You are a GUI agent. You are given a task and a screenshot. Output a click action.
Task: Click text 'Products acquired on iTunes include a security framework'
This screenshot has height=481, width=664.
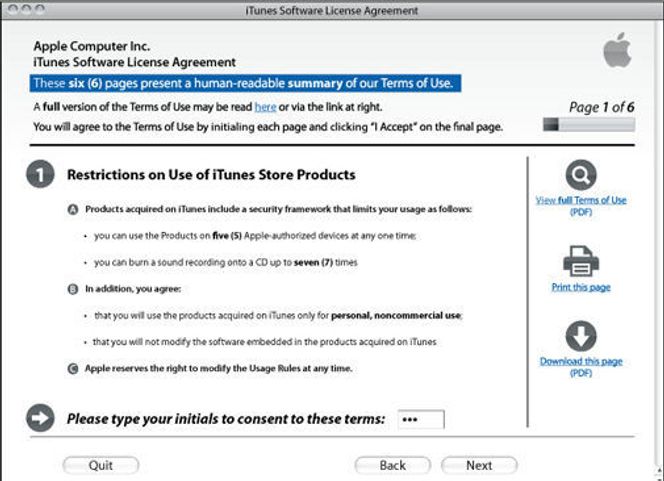pyautogui.click(x=278, y=209)
